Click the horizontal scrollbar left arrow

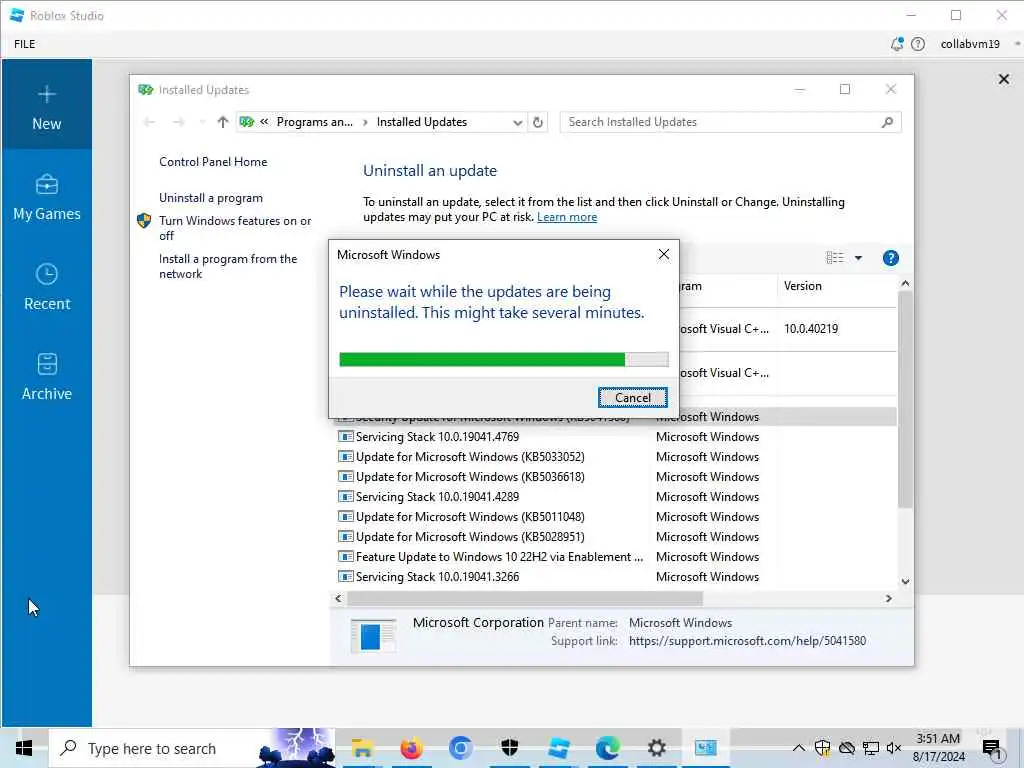coord(338,598)
